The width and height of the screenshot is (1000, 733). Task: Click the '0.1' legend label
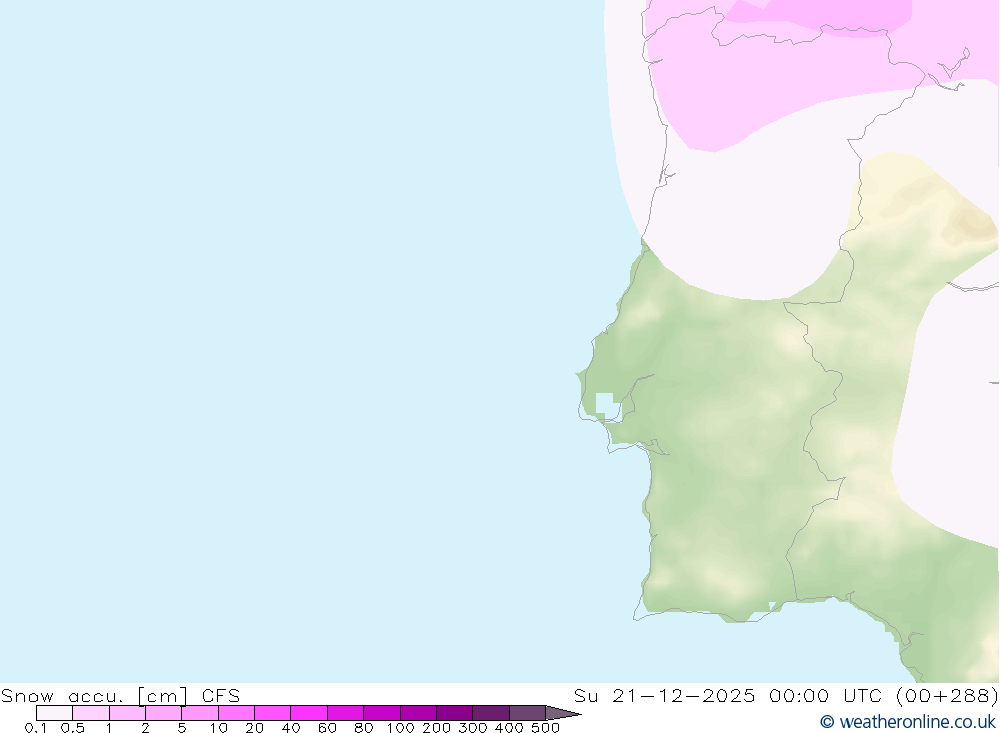(x=36, y=727)
